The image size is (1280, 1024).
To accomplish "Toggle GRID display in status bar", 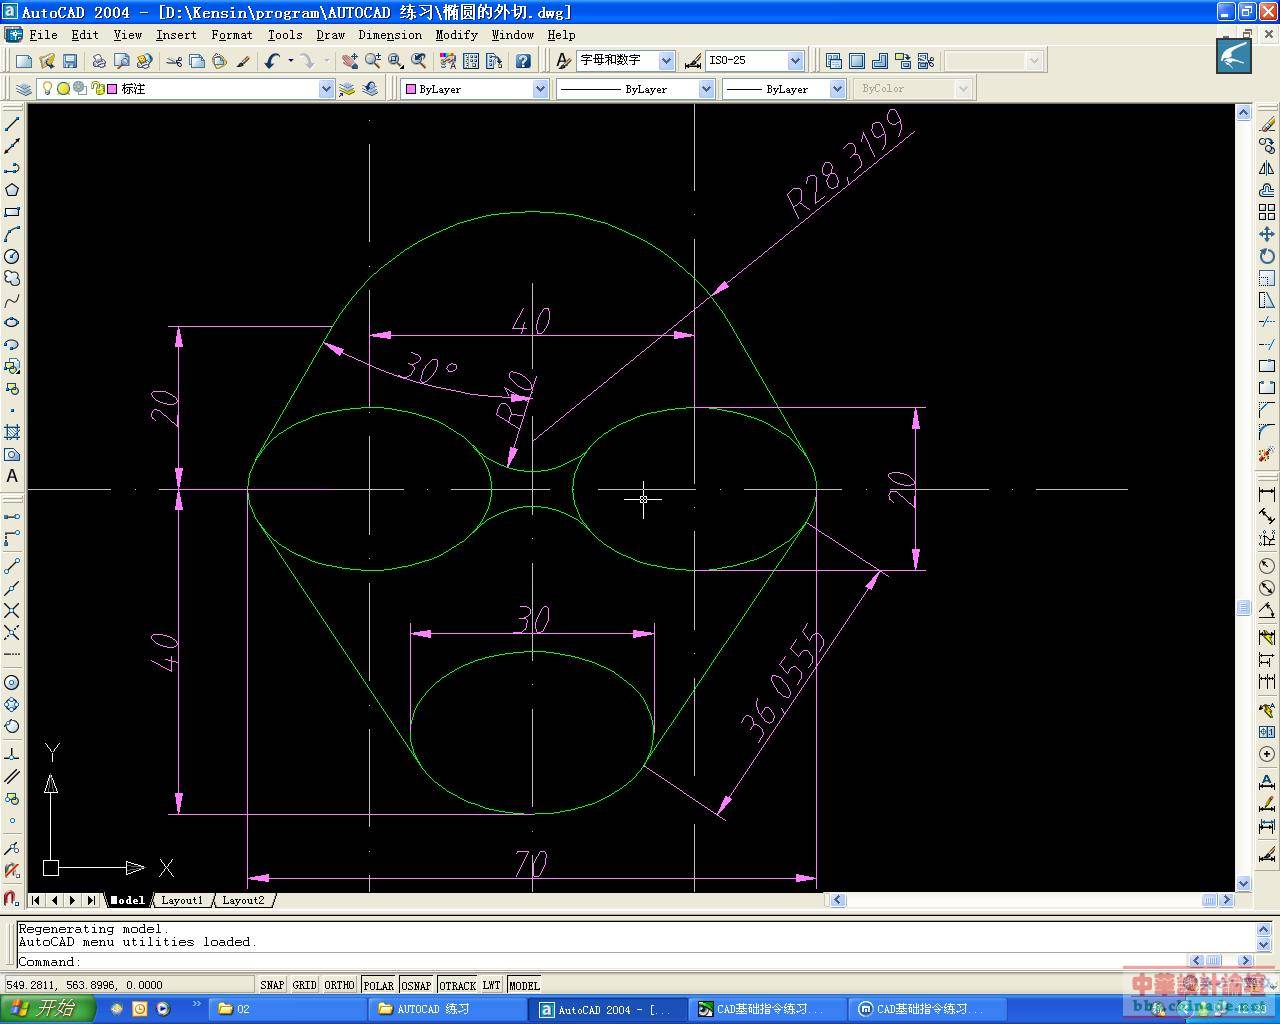I will click(304, 985).
